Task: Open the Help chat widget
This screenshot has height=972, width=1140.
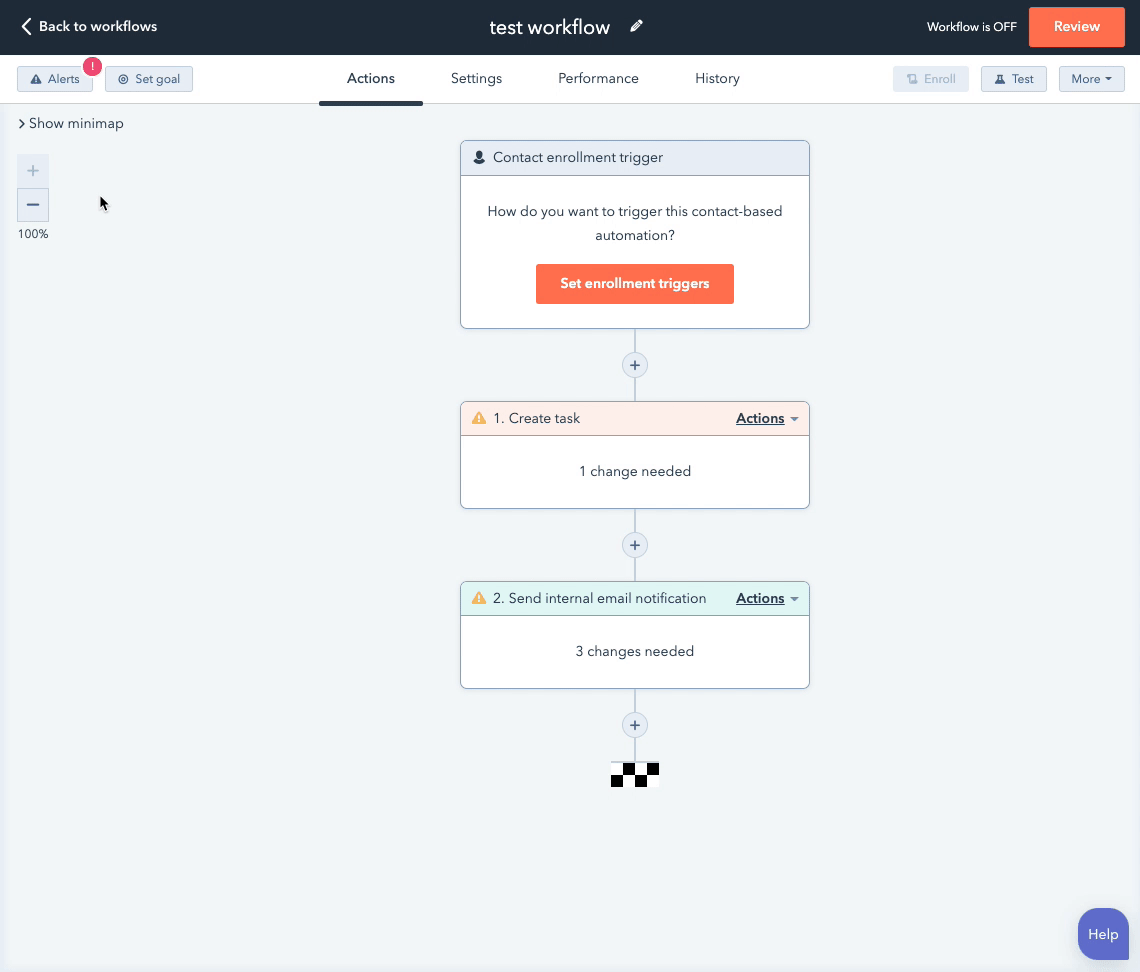Action: 1103,934
